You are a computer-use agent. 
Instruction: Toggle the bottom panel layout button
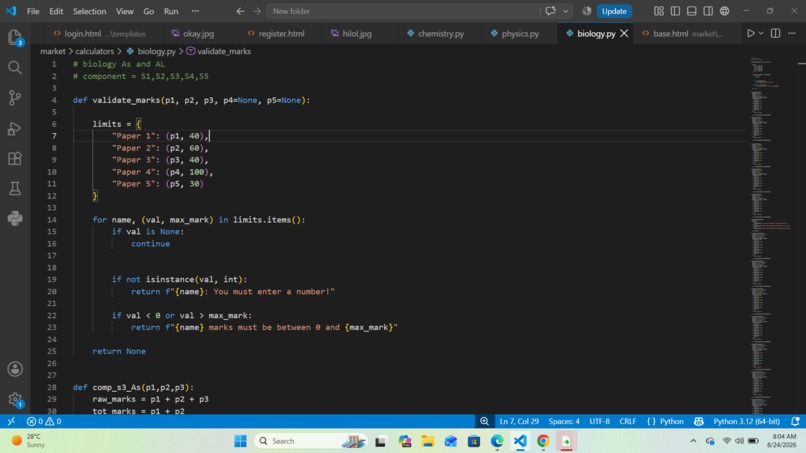[692, 11]
